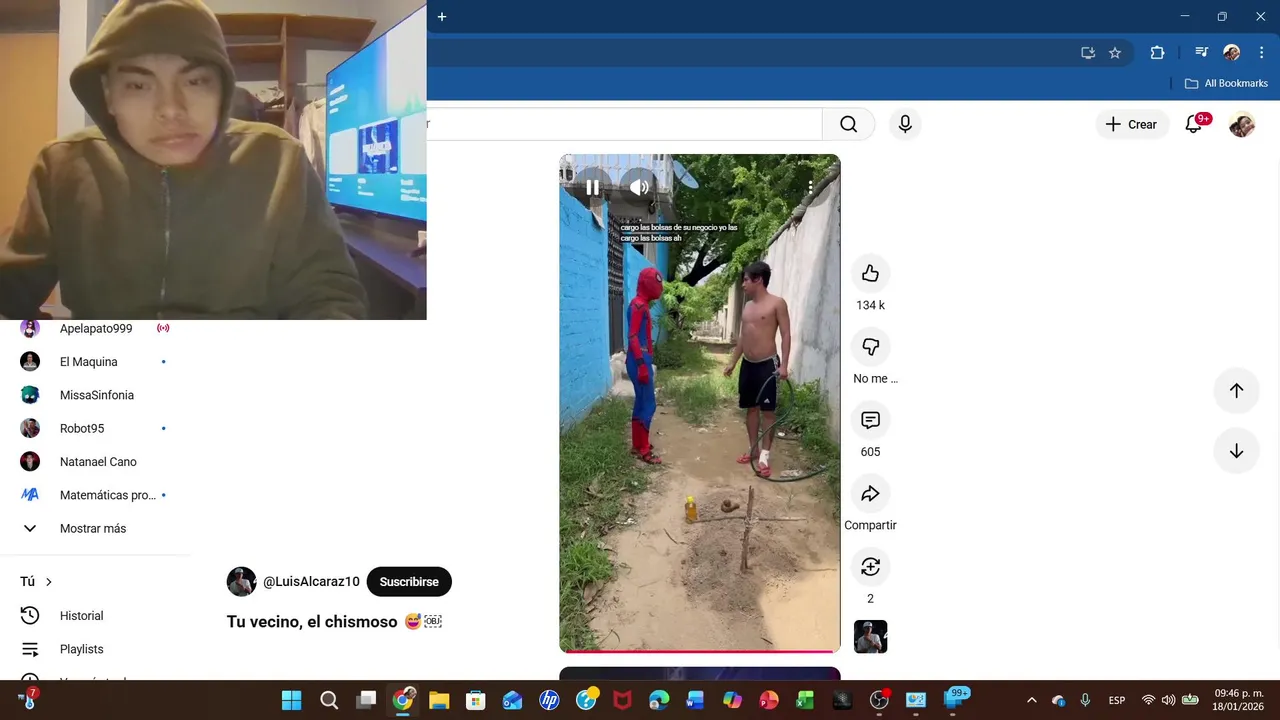1280x720 pixels.
Task: Click the YouTube search magnifier button
Action: click(848, 124)
